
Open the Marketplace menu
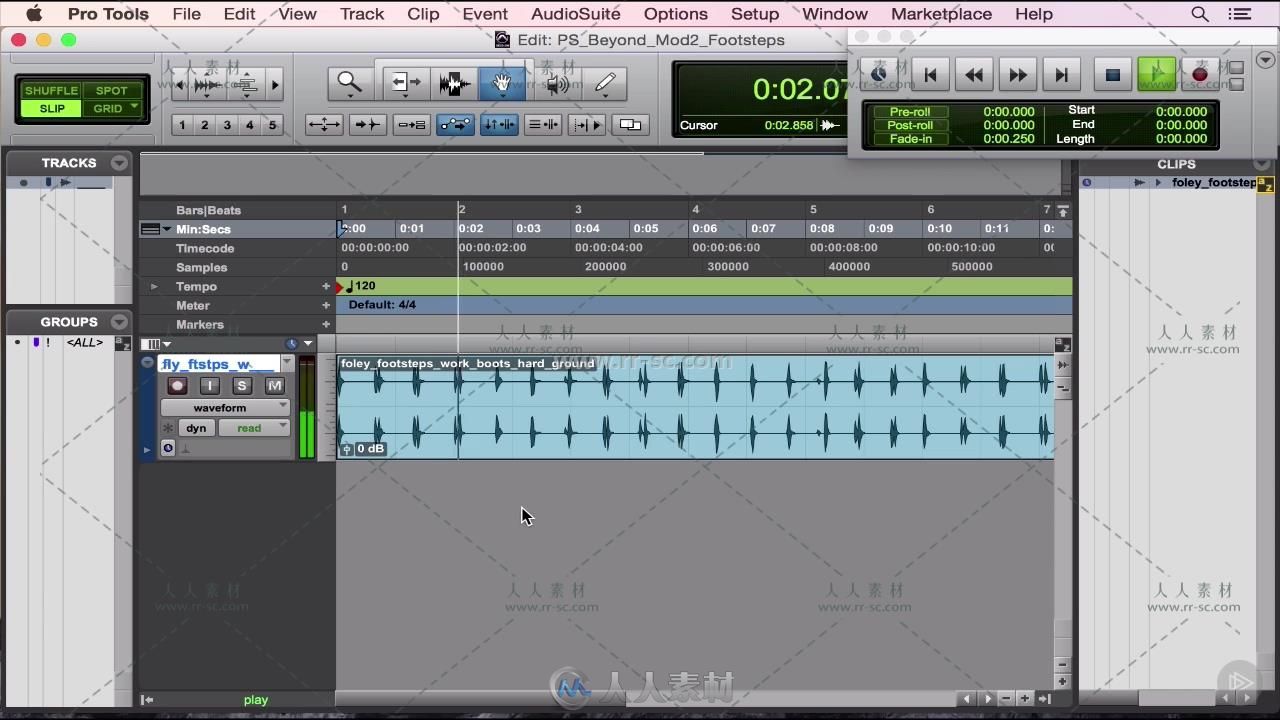(x=941, y=14)
